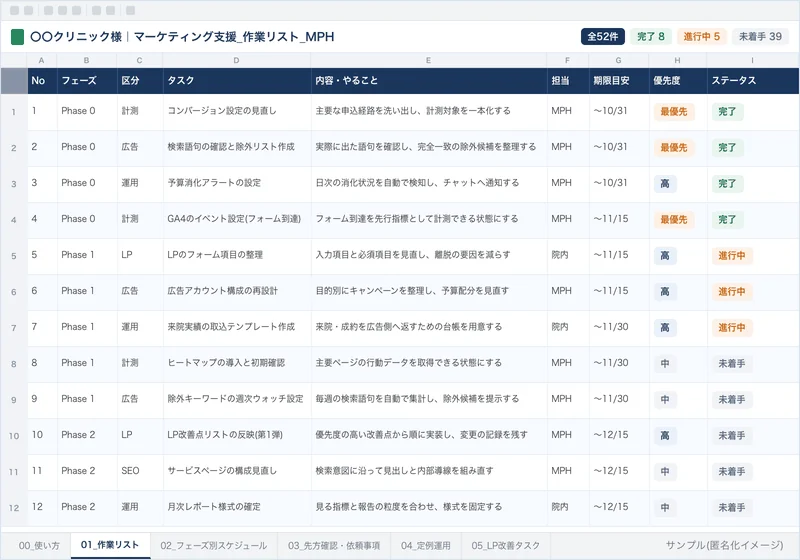Open the 05_LP改善タスク tab
Screen dimensions: 800x560
pos(505,545)
